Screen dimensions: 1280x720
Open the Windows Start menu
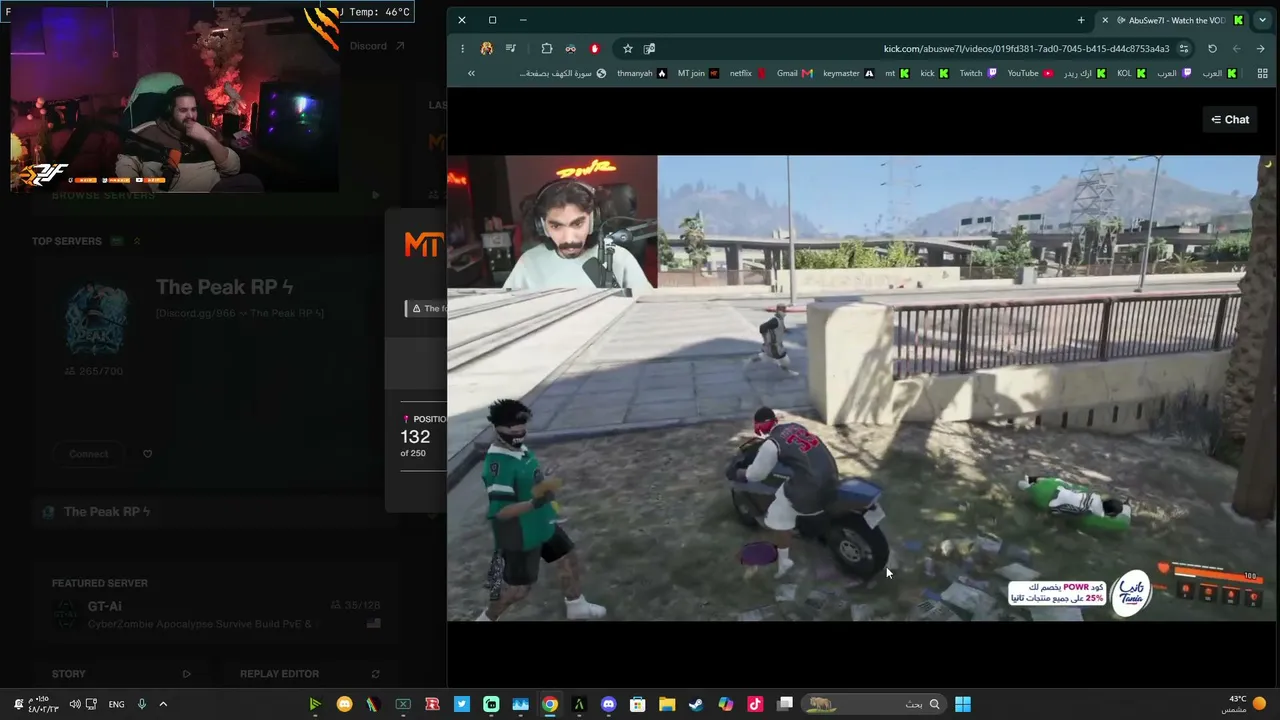point(962,704)
